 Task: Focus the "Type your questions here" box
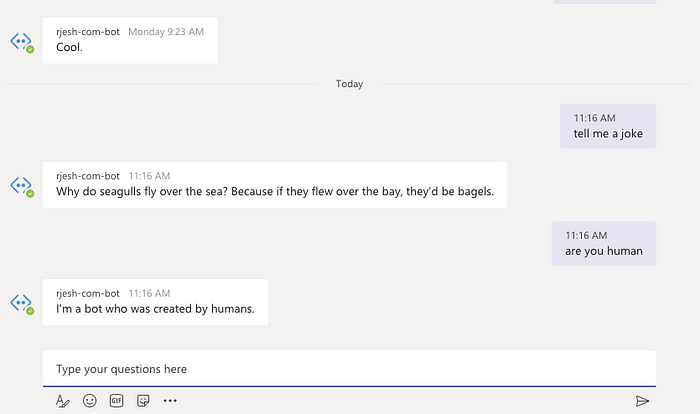pyautogui.click(x=350, y=368)
